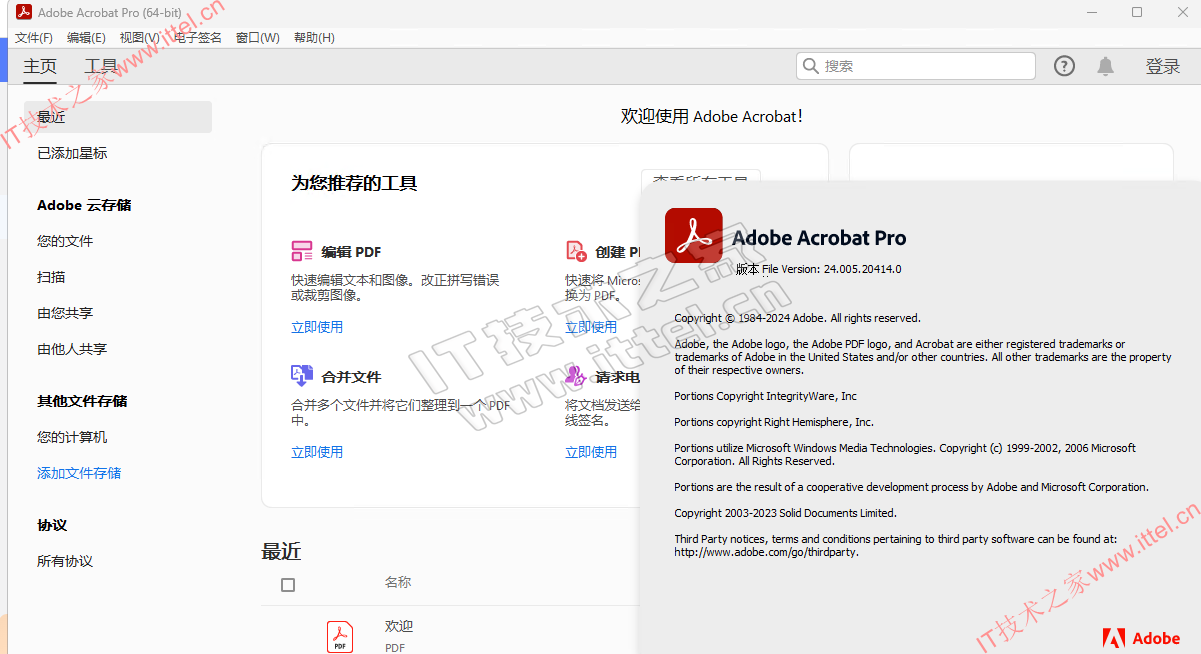Click the Copyright © 1984-2024 Adobe line
1201x654 pixels.
tap(797, 318)
